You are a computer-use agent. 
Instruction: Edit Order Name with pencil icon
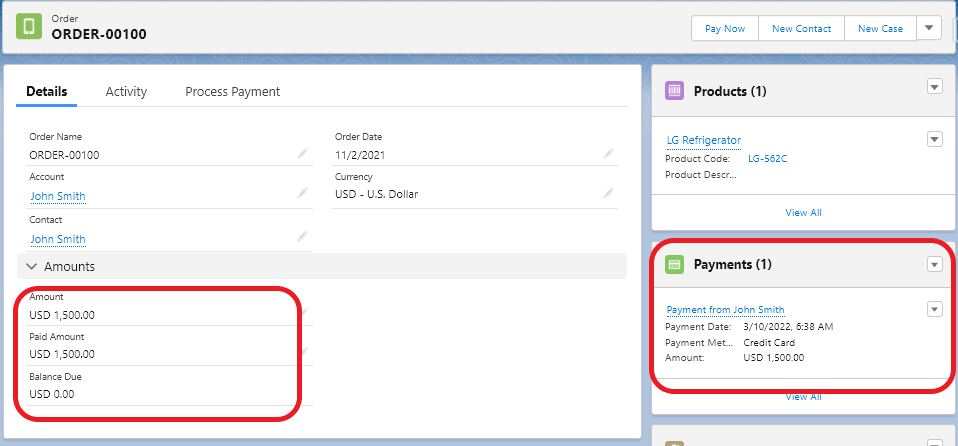tap(302, 154)
